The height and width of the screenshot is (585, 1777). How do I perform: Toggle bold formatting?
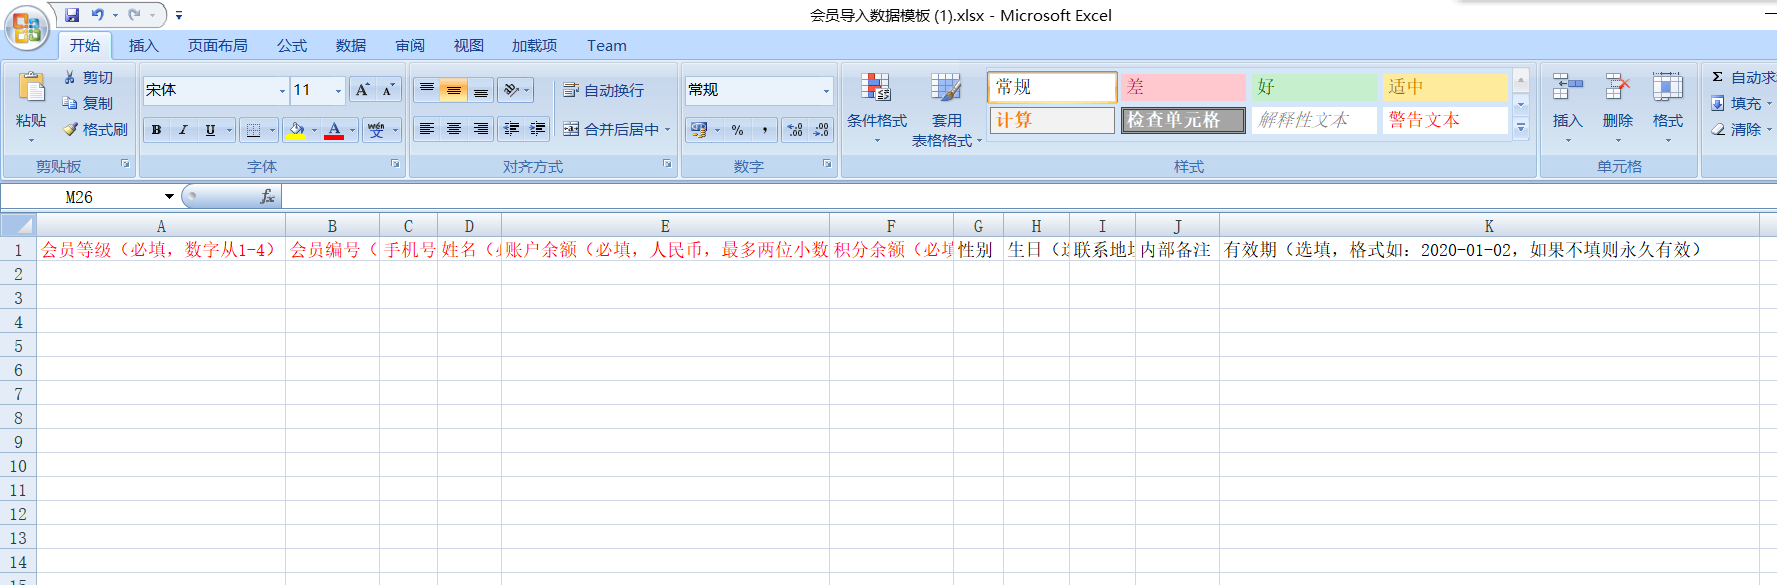pos(156,130)
